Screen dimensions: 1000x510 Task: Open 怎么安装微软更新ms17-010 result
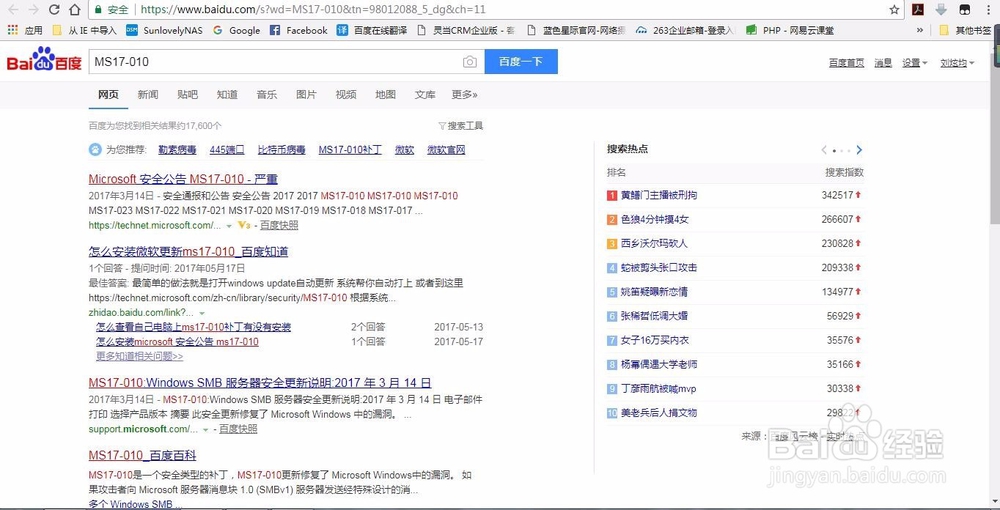[x=188, y=252]
